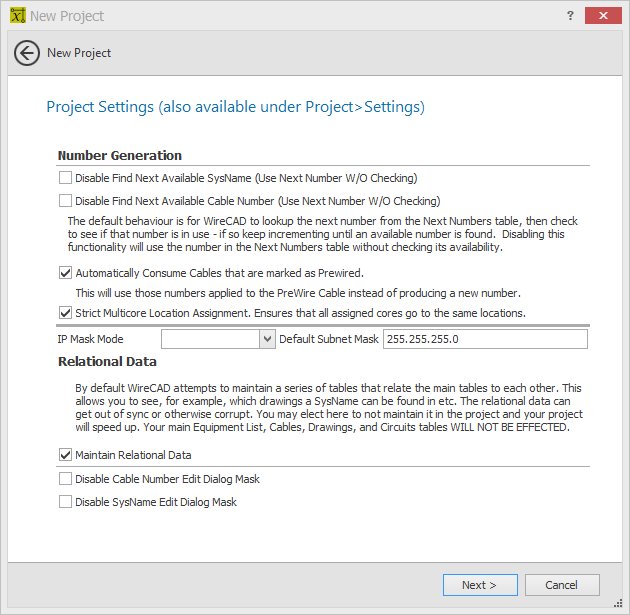Close the New Project dialog
The height and width of the screenshot is (615, 630).
click(603, 16)
